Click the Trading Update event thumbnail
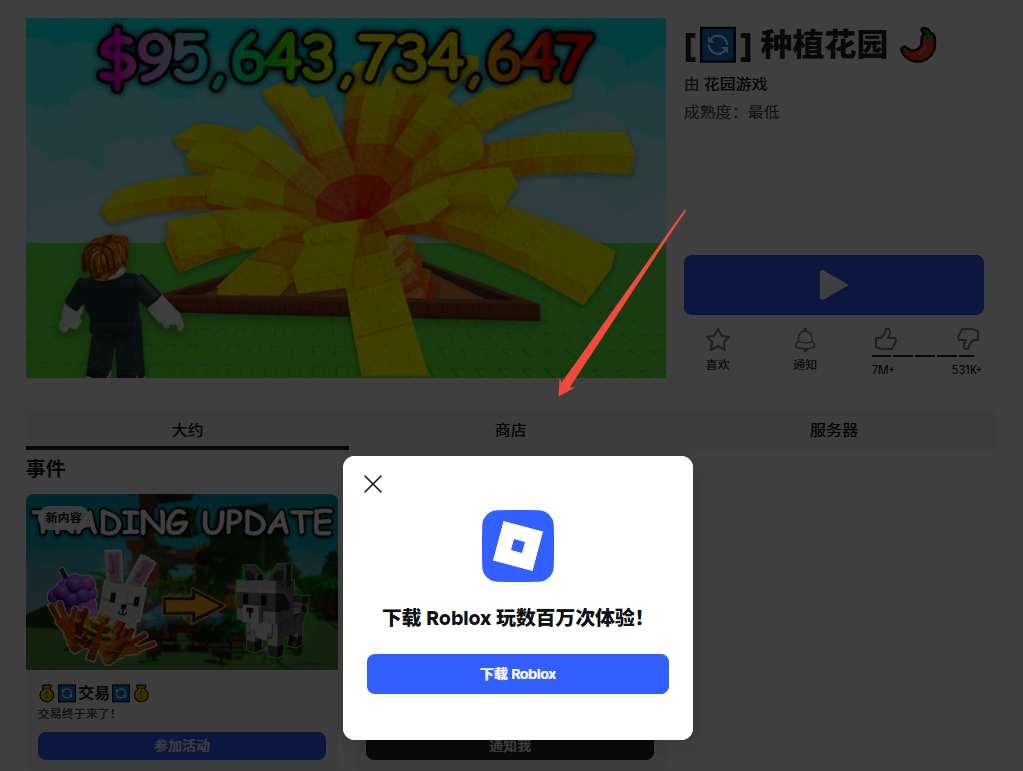 (x=181, y=581)
